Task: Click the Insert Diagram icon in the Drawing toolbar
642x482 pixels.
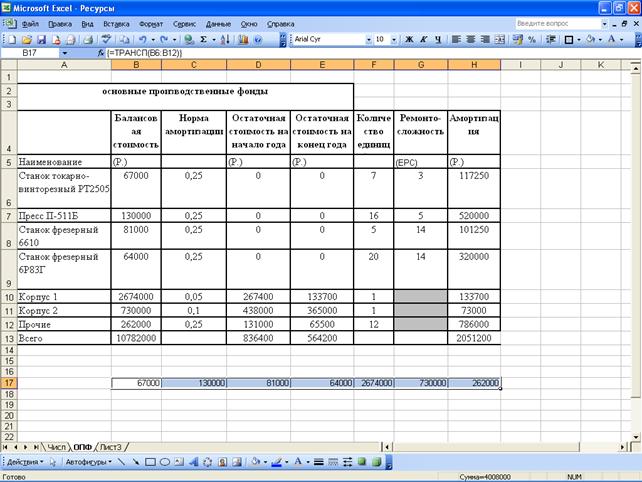Action: 208,462
